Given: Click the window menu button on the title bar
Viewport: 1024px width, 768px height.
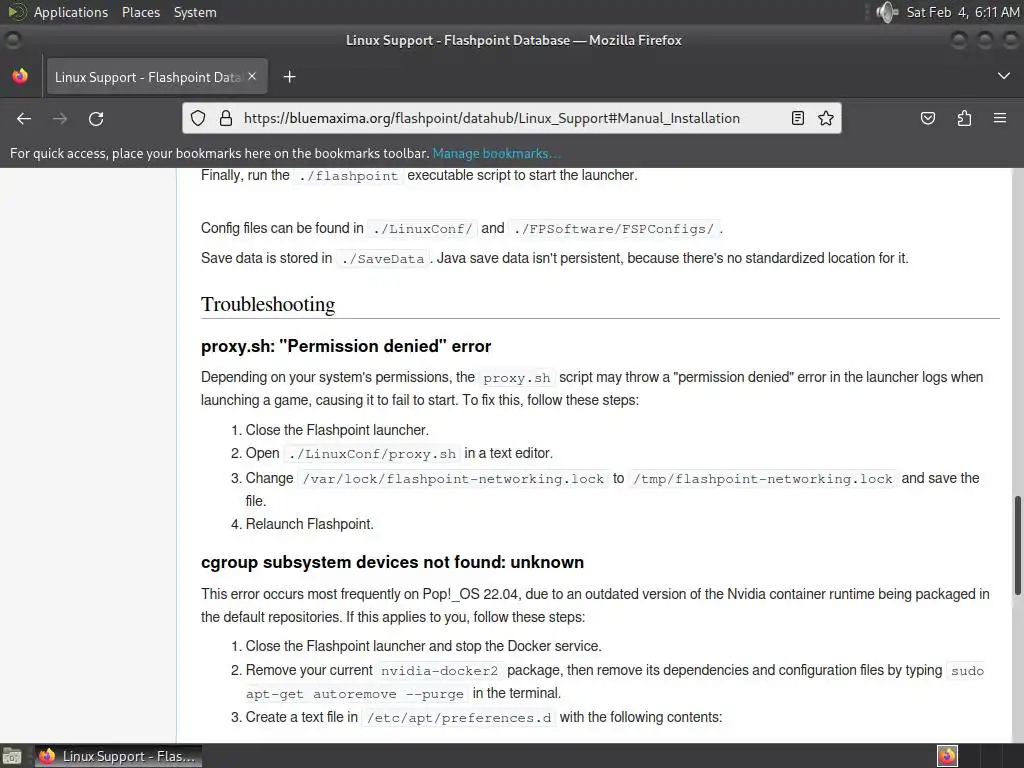Looking at the screenshot, I should (x=12, y=40).
